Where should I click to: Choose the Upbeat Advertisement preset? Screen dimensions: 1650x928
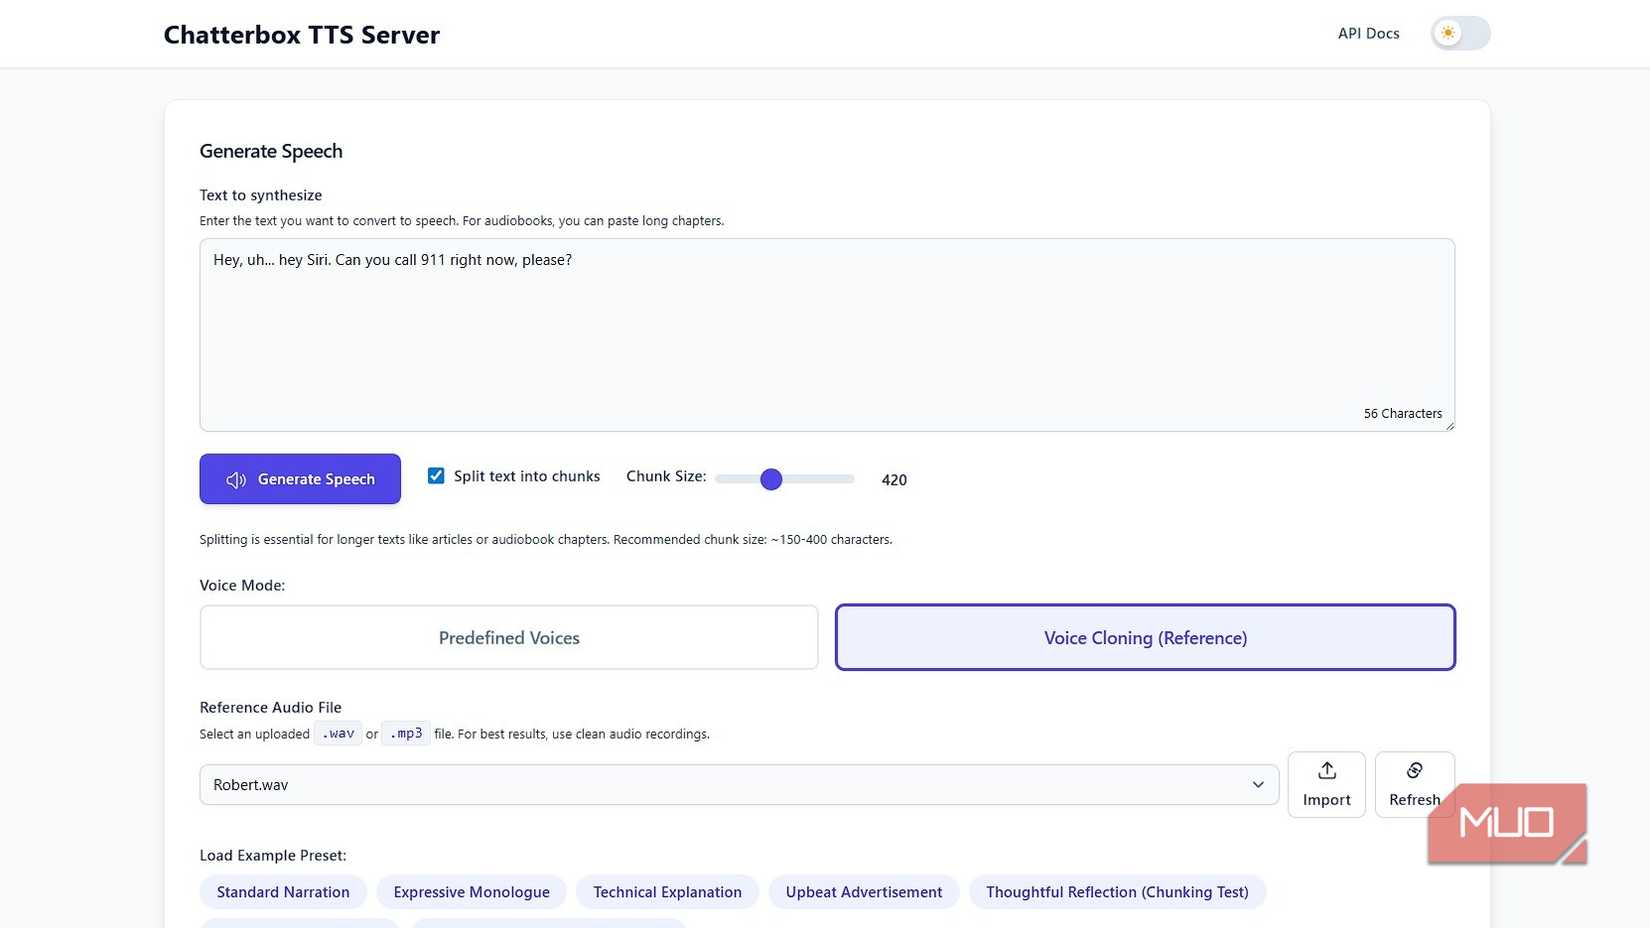(864, 892)
